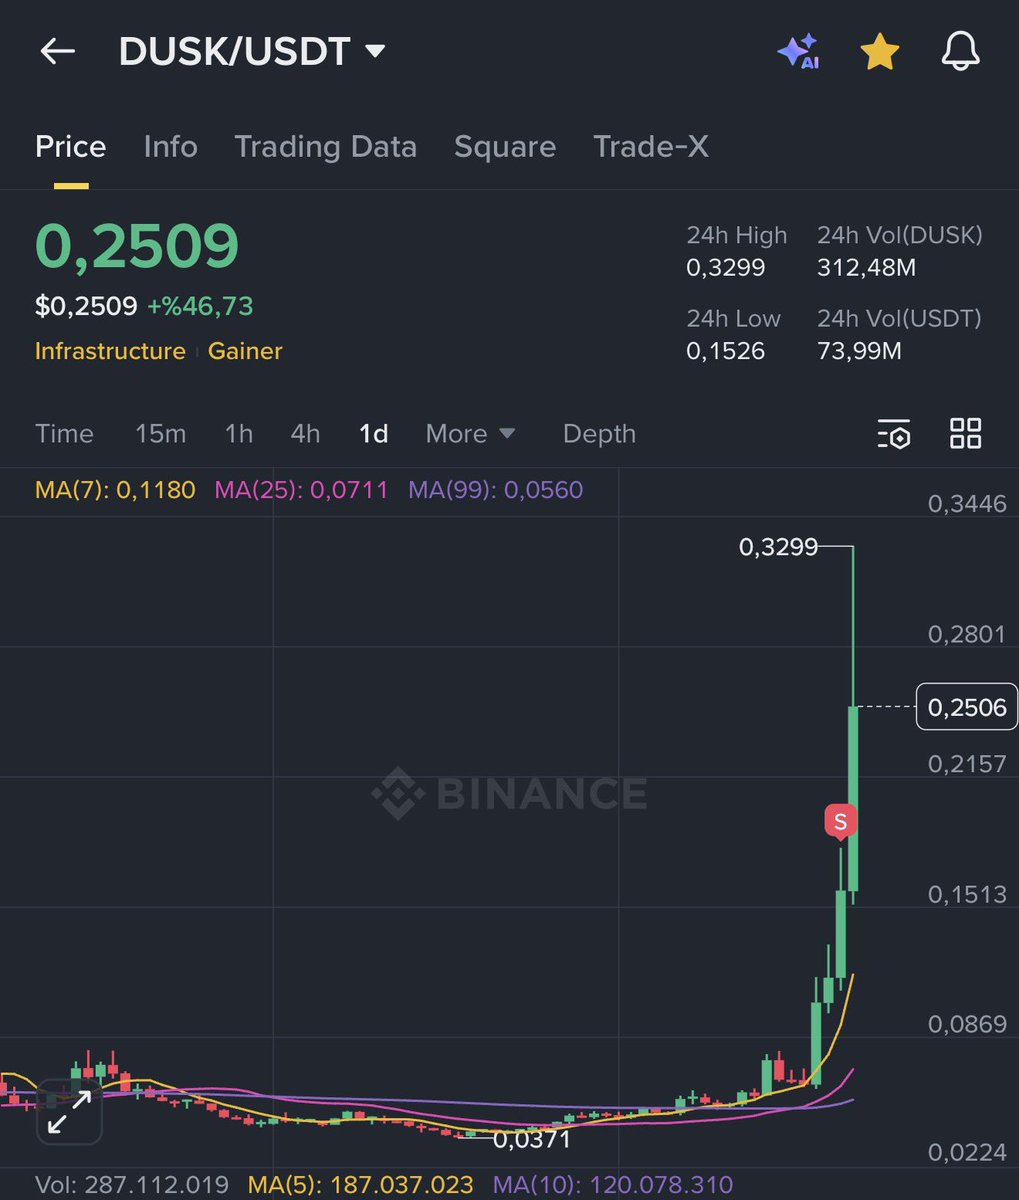Select the 4h candle interval
1019x1200 pixels.
pyautogui.click(x=305, y=434)
